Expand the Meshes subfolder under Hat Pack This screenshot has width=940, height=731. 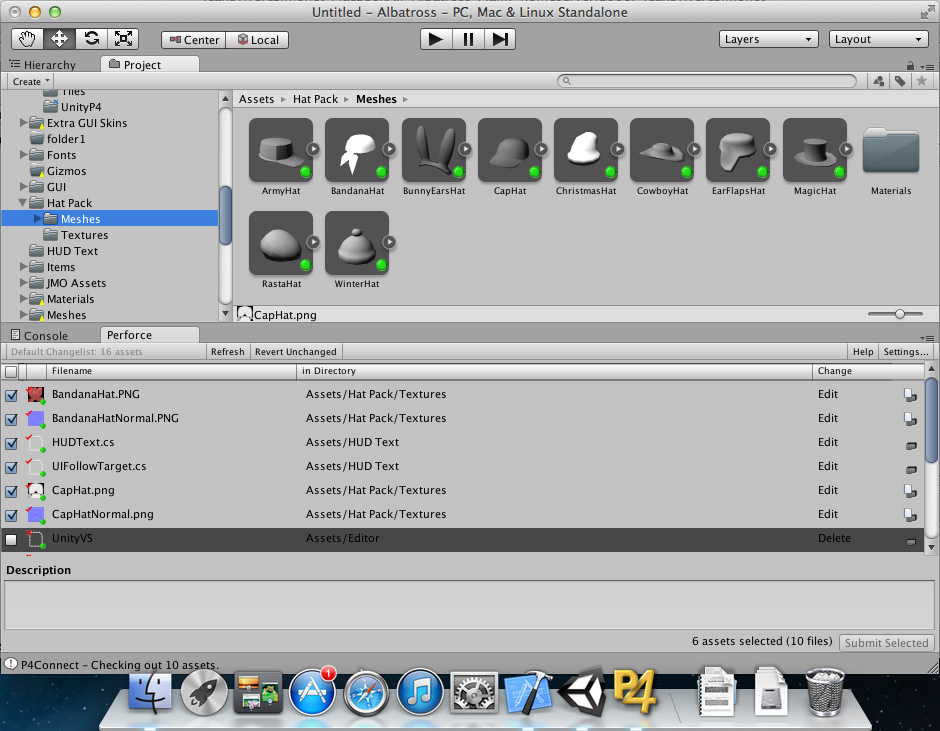click(37, 218)
